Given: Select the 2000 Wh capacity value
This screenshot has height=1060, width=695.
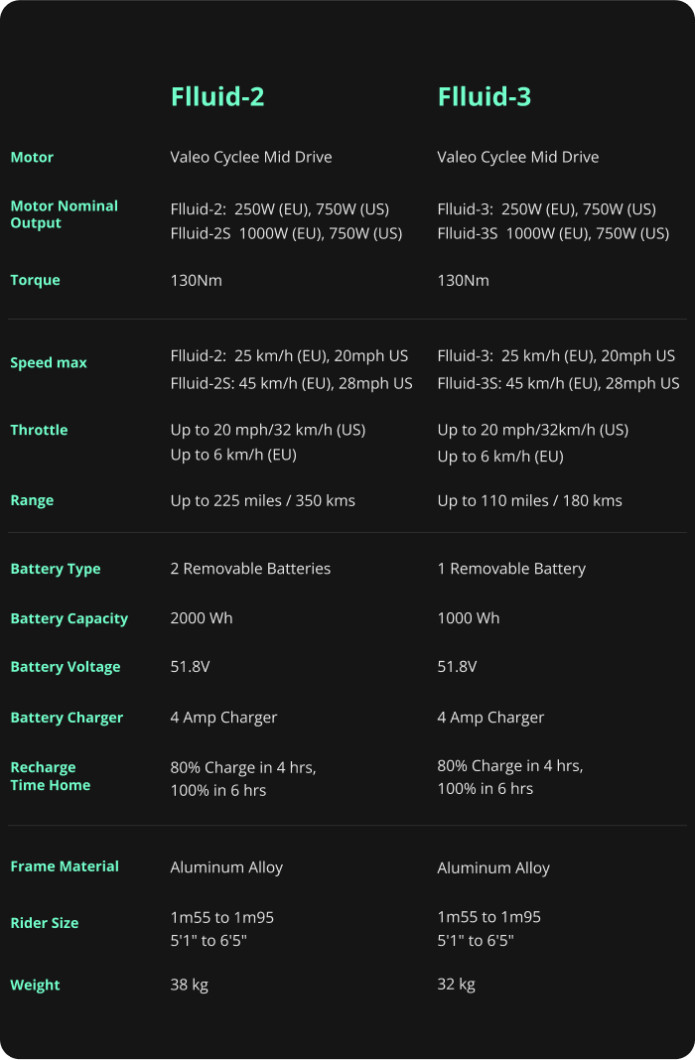Looking at the screenshot, I should [201, 618].
